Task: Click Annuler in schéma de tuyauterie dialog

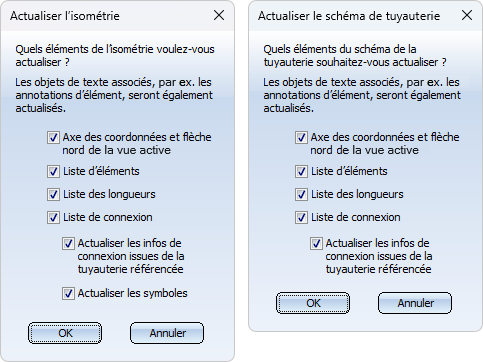Action: [415, 303]
